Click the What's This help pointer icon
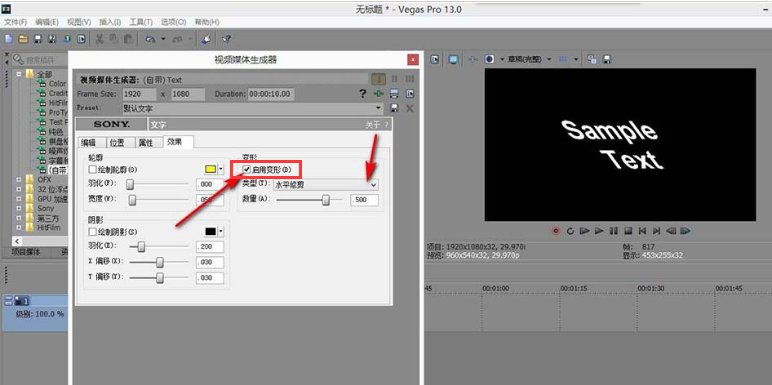Screen dimensions: 772x385 (226, 39)
